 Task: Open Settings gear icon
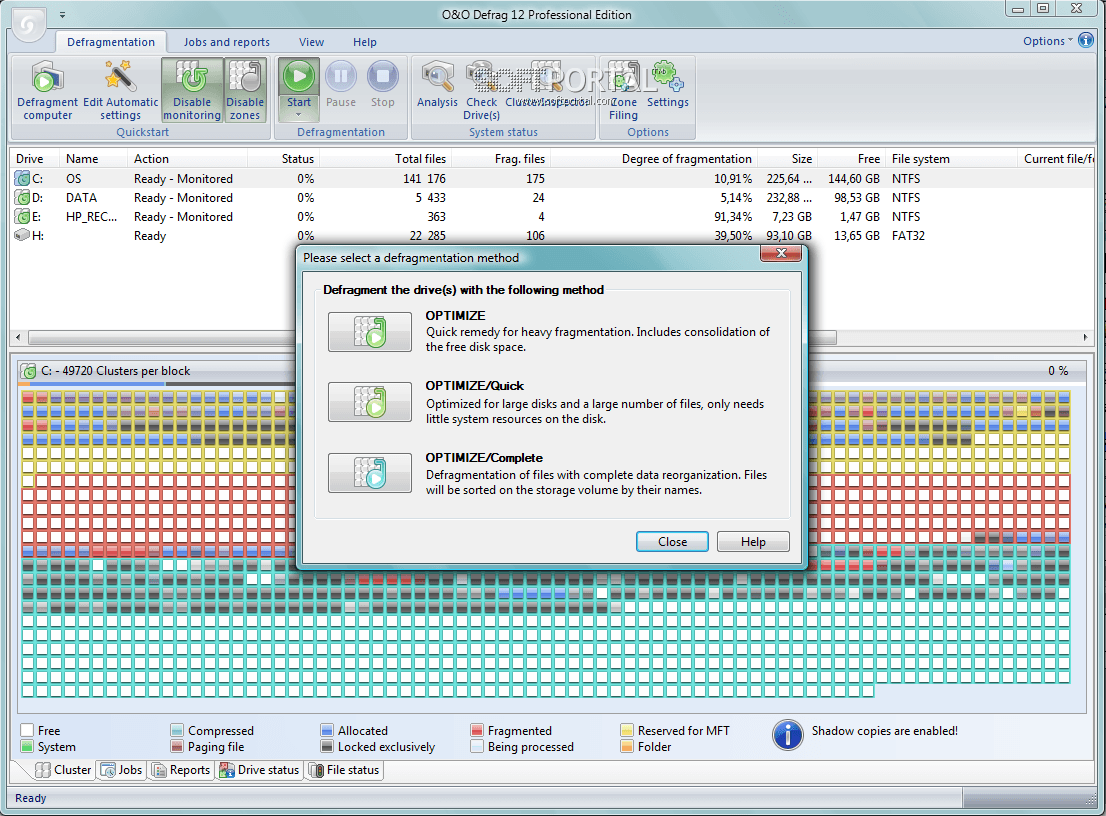pos(667,84)
